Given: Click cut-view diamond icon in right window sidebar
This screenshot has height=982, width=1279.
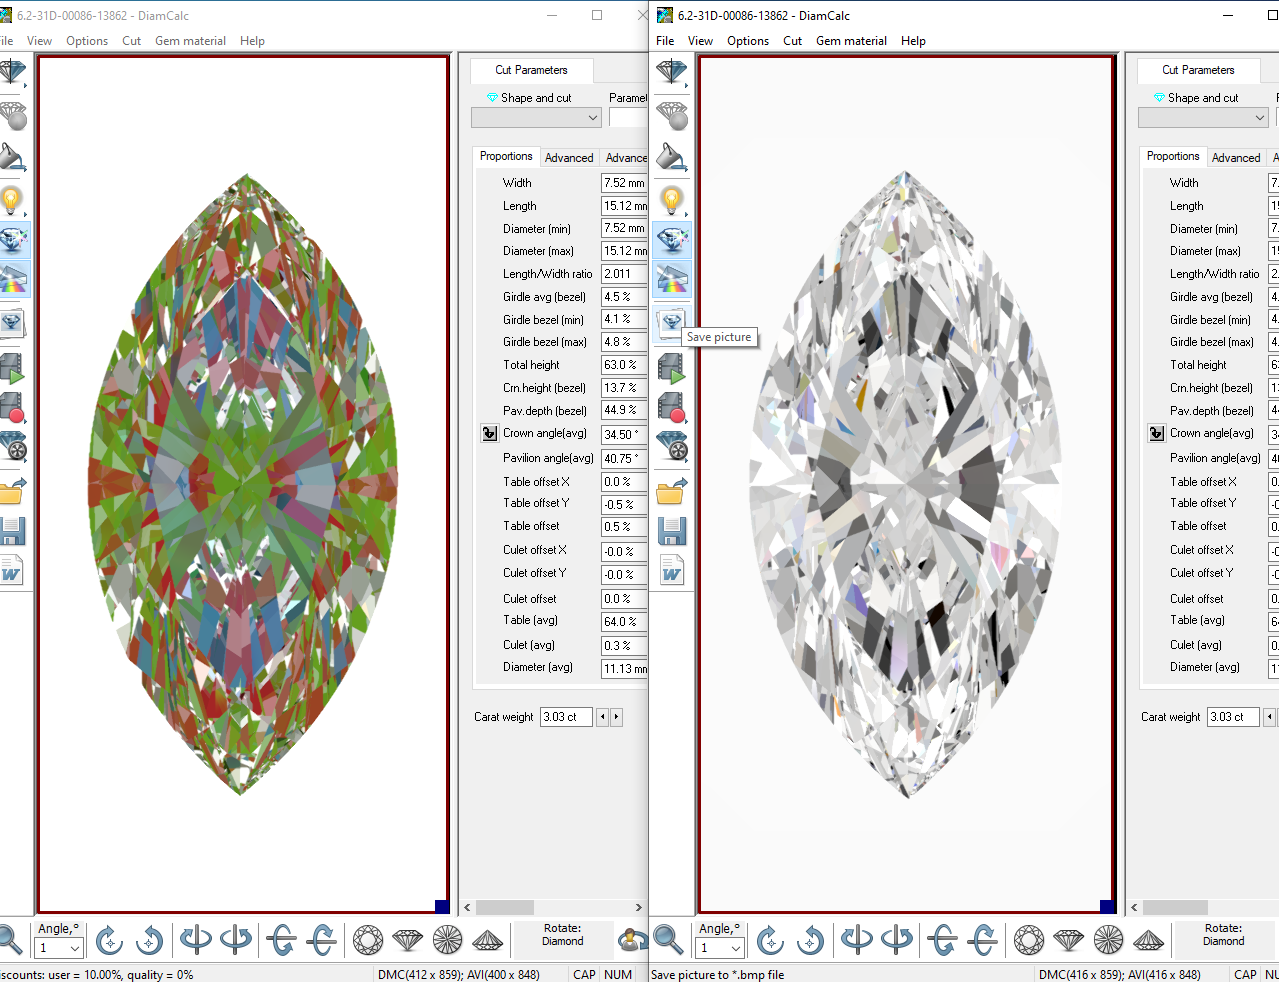Looking at the screenshot, I should [671, 73].
